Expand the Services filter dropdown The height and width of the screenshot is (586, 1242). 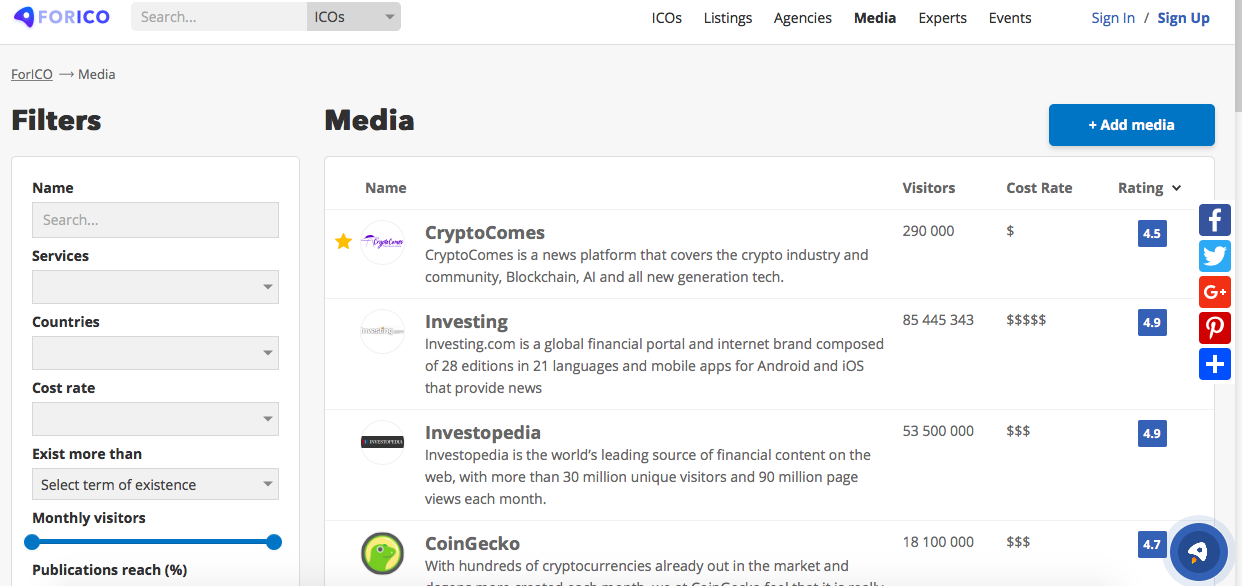point(155,287)
